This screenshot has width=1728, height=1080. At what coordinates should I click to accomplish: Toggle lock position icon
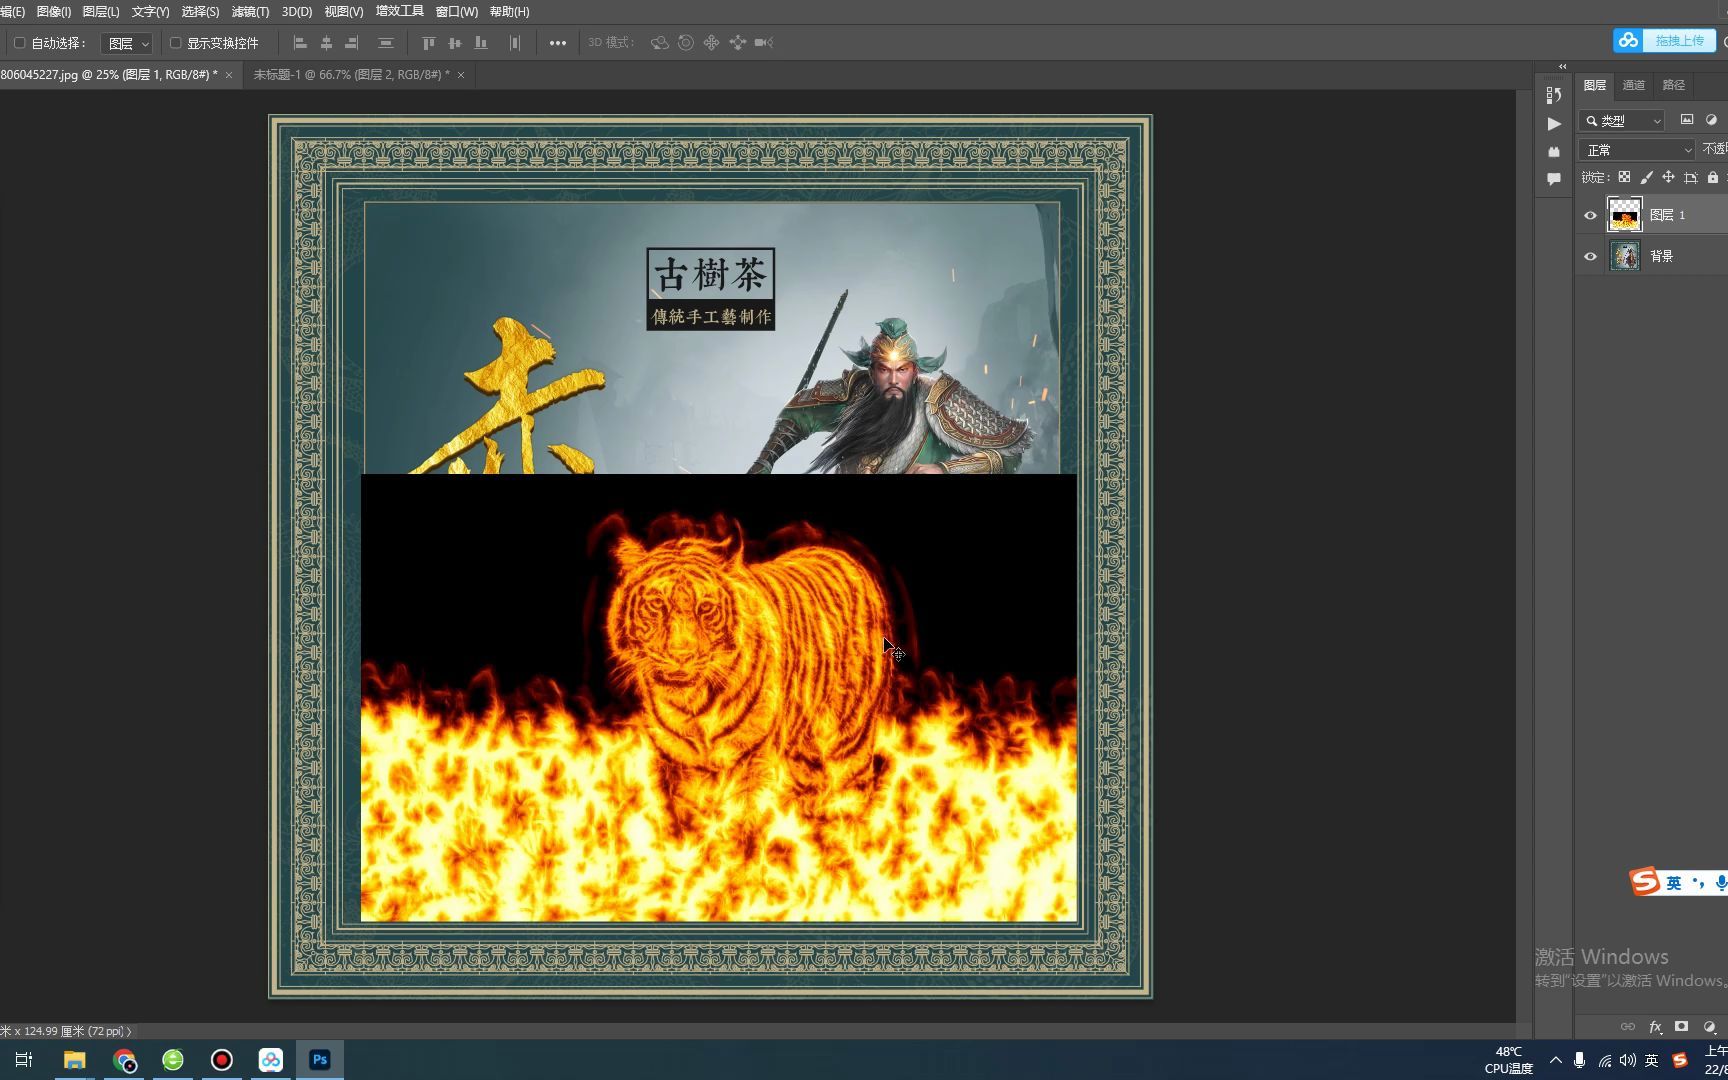tap(1668, 177)
